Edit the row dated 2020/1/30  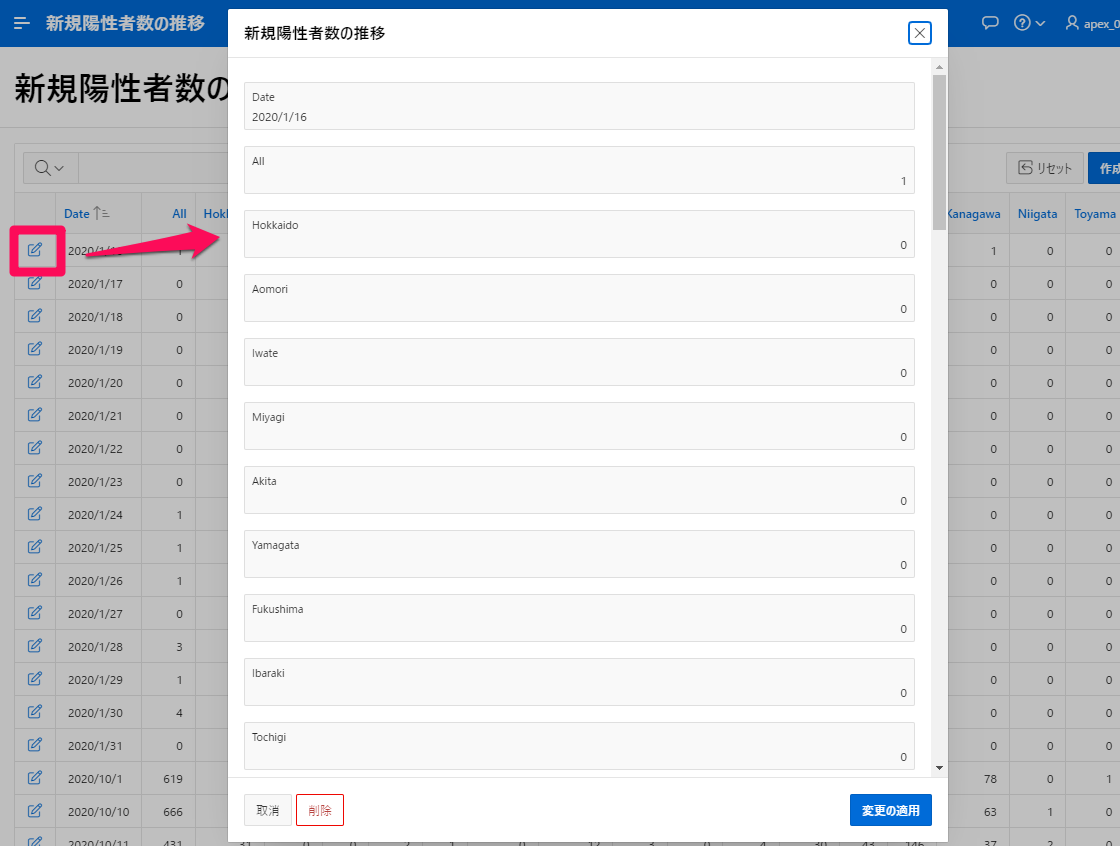34,712
